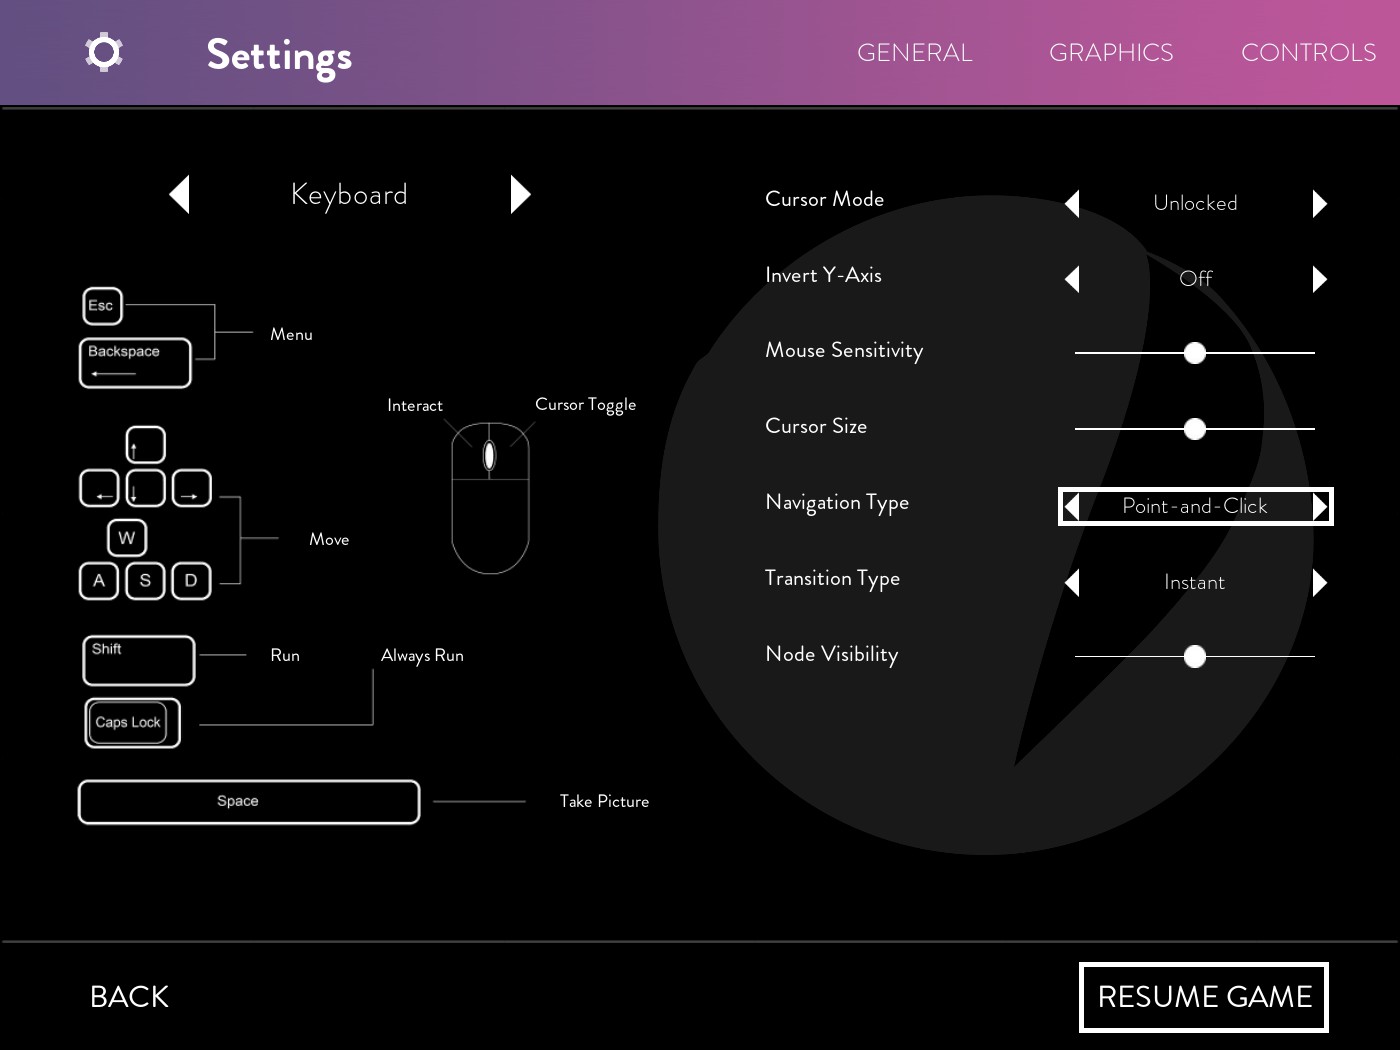Click the Caps Lock key icon
Viewport: 1400px width, 1050px height.
pos(132,722)
